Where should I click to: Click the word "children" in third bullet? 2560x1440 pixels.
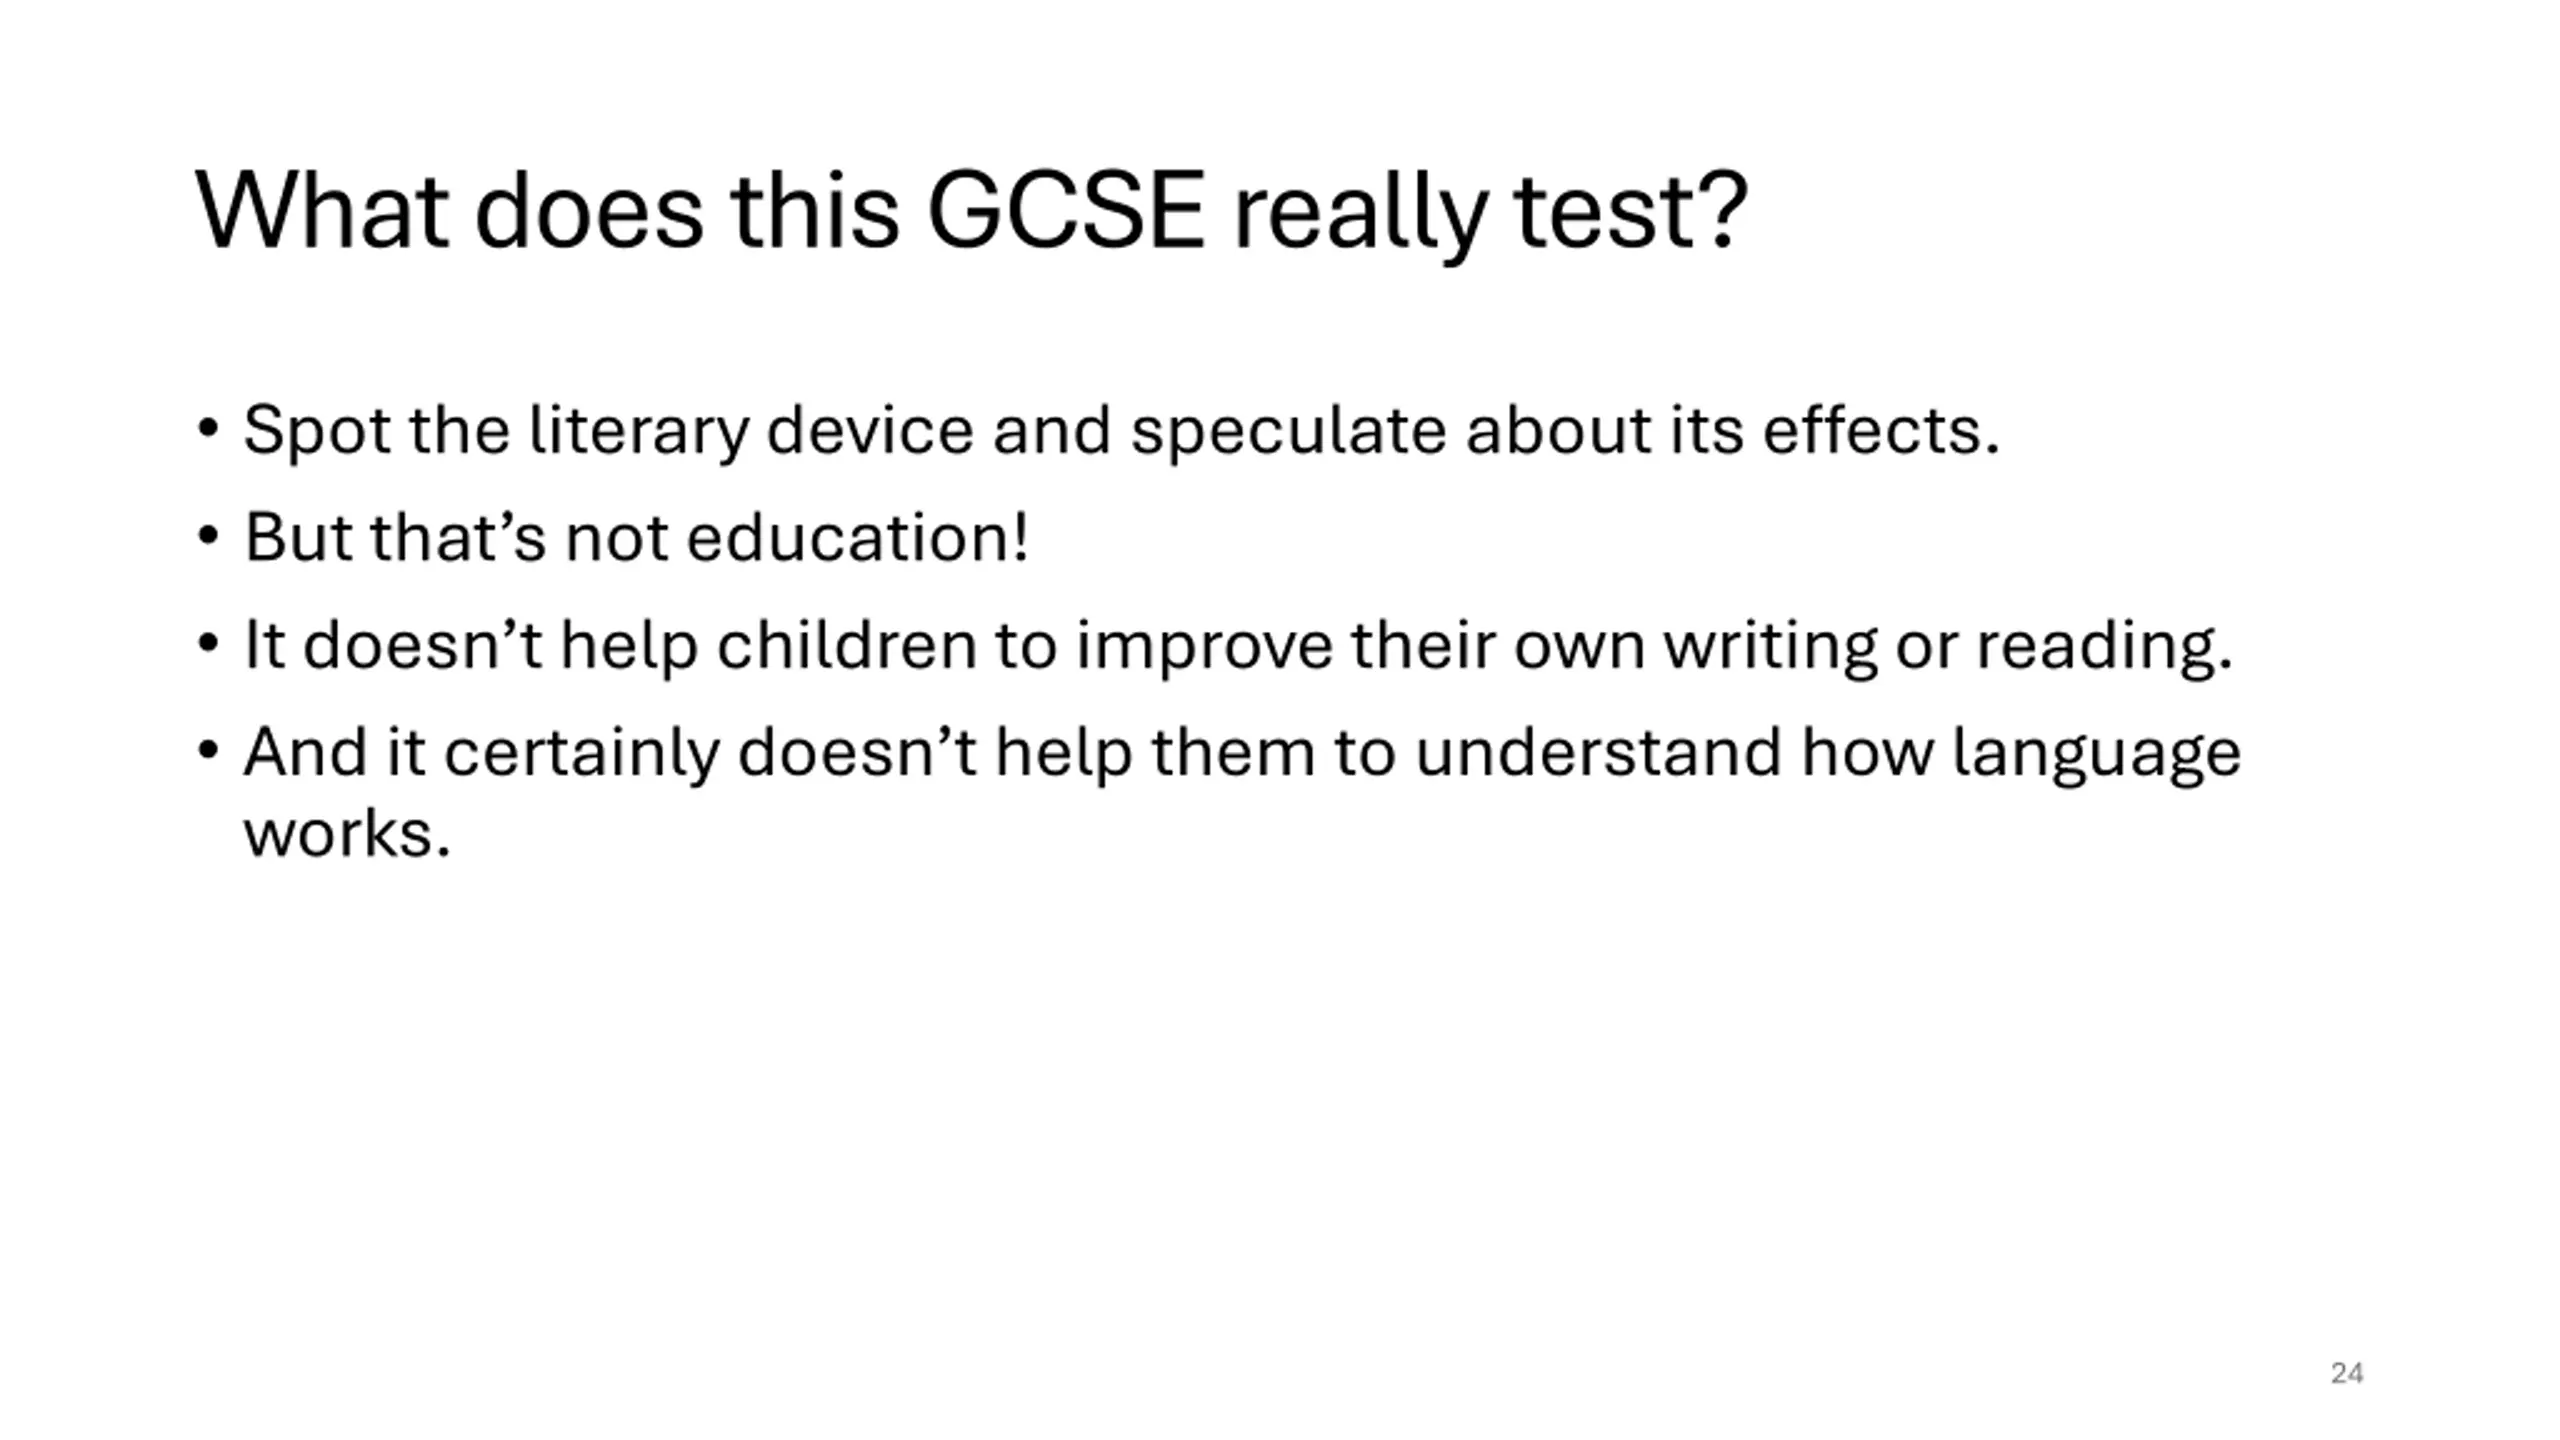(x=846, y=645)
